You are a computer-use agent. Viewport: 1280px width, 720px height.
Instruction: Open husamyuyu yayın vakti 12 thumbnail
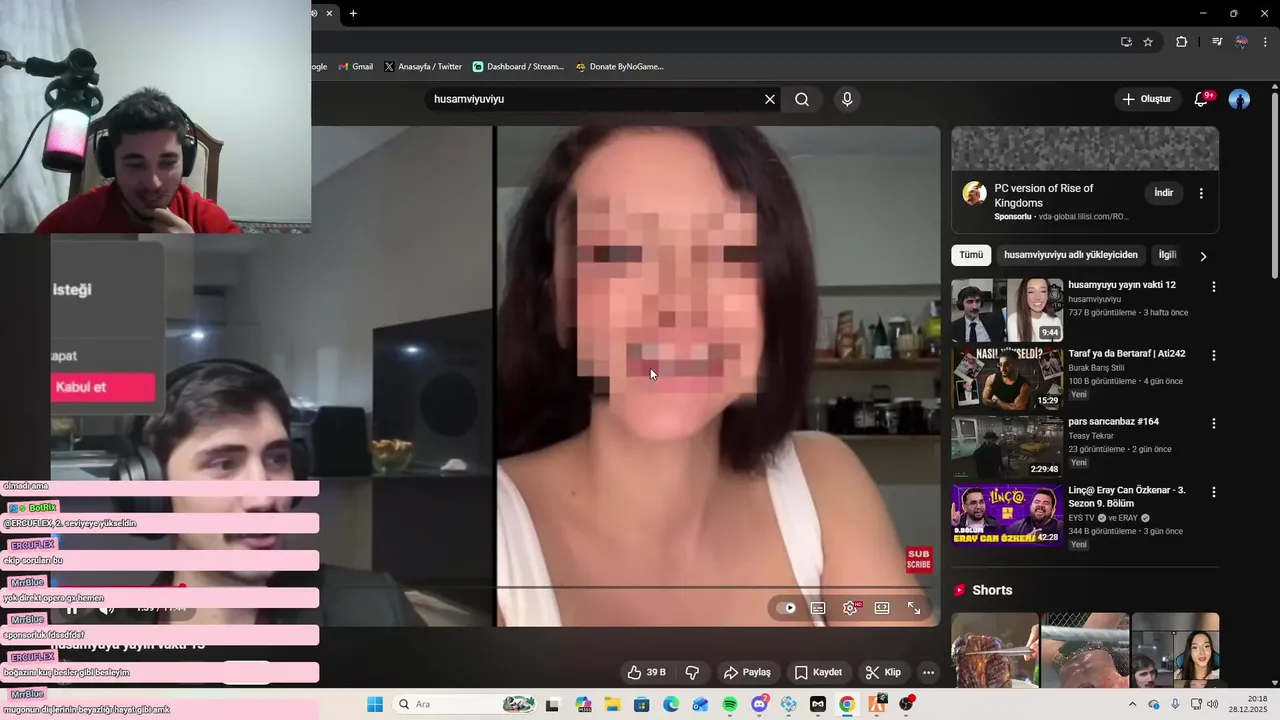(x=1007, y=311)
